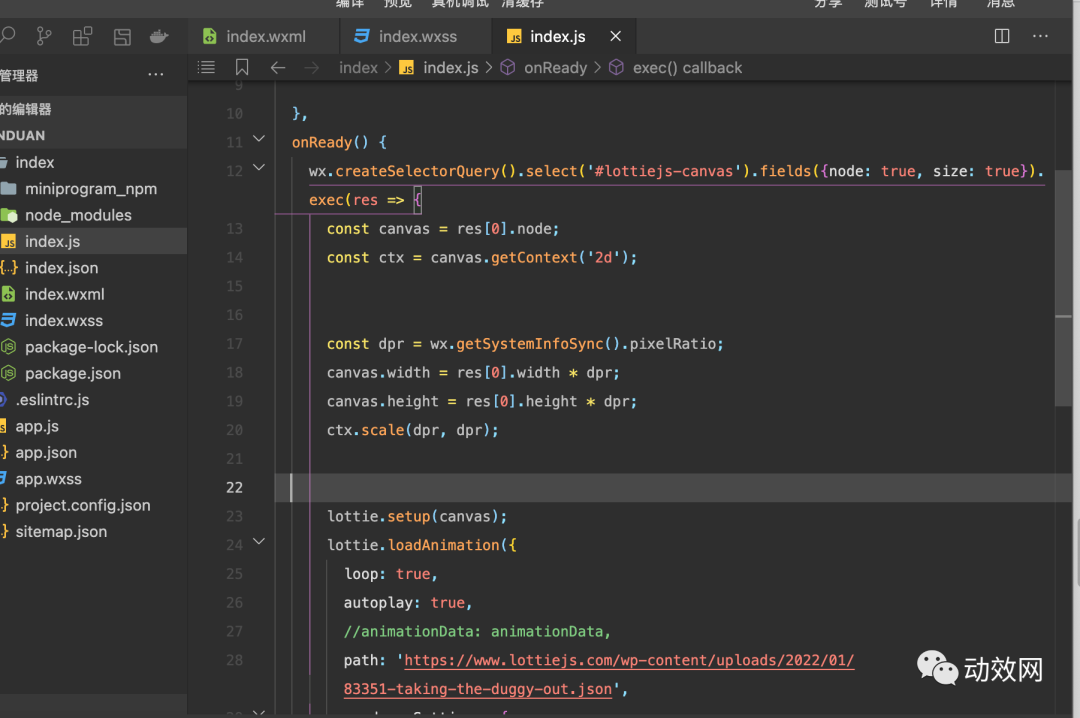Viewport: 1080px width, 718px height.
Task: Click the onReady breadcrumb item
Action: pos(544,68)
